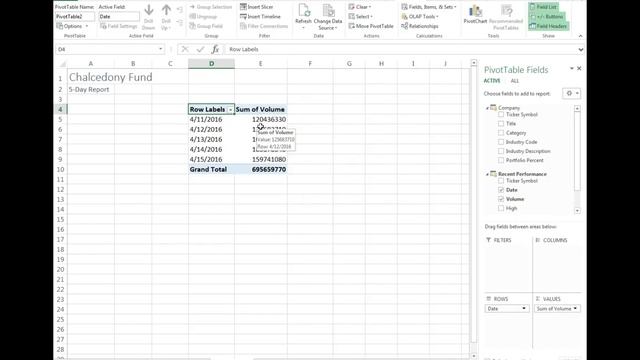Image resolution: width=640 pixels, height=360 pixels.
Task: Check the High field checkbox
Action: pyautogui.click(x=501, y=208)
